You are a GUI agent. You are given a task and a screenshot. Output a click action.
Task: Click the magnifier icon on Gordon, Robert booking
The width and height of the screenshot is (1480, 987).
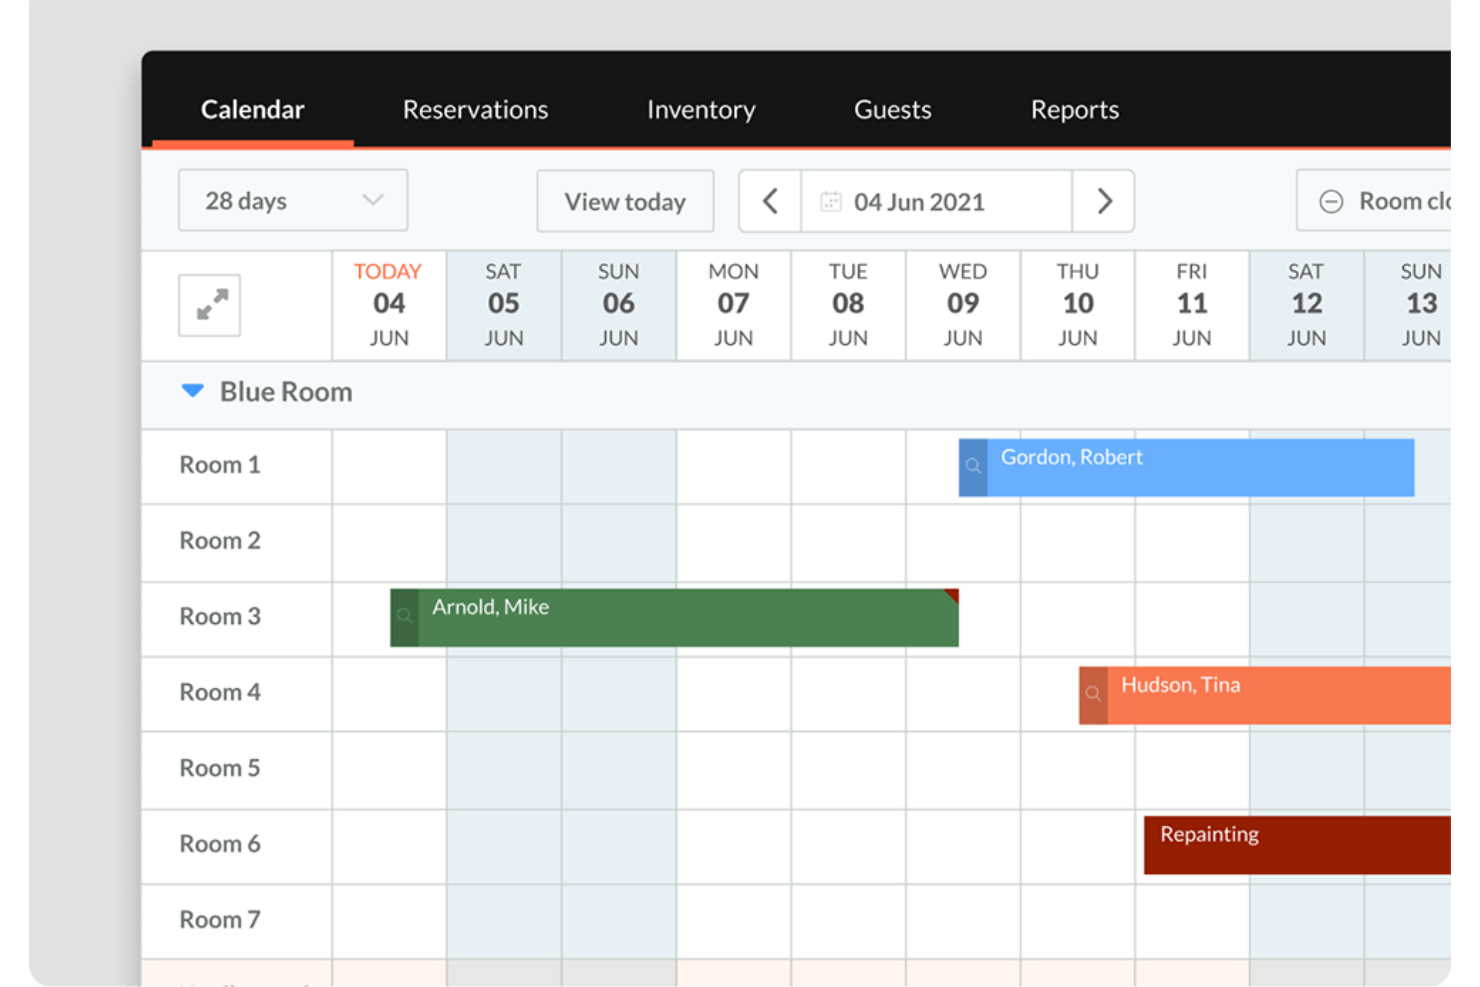point(973,467)
